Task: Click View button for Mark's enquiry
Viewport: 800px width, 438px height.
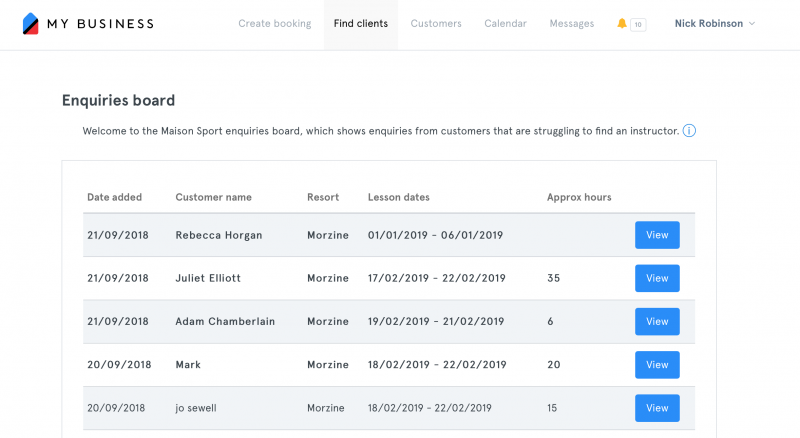Action: [657, 364]
